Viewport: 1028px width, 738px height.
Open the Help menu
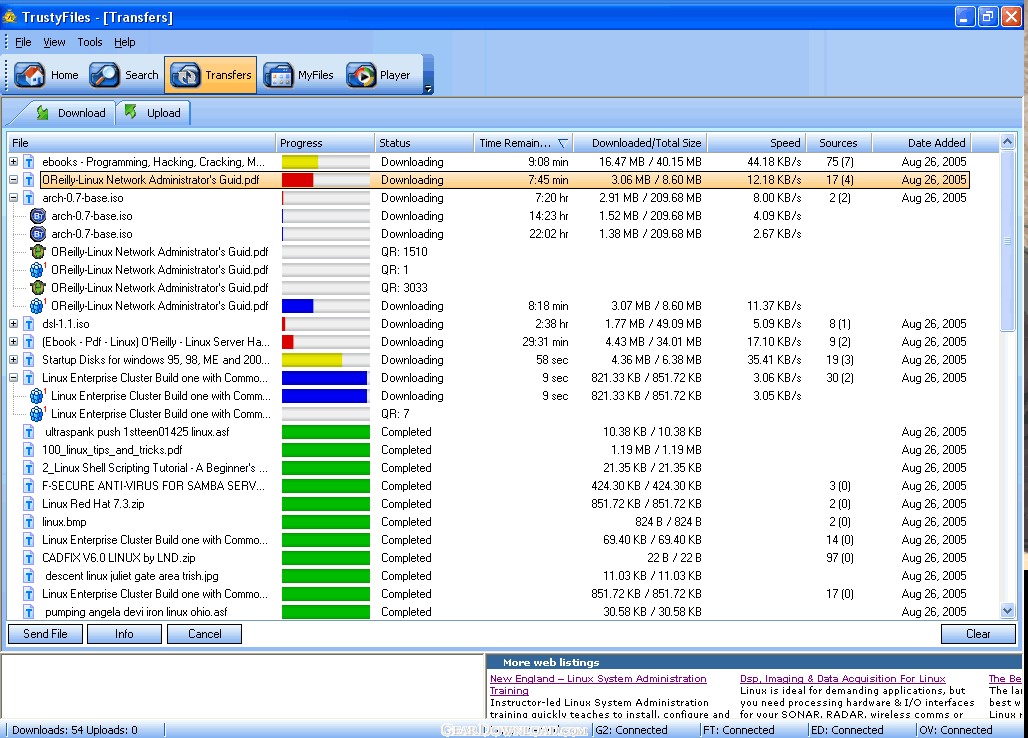tap(125, 42)
